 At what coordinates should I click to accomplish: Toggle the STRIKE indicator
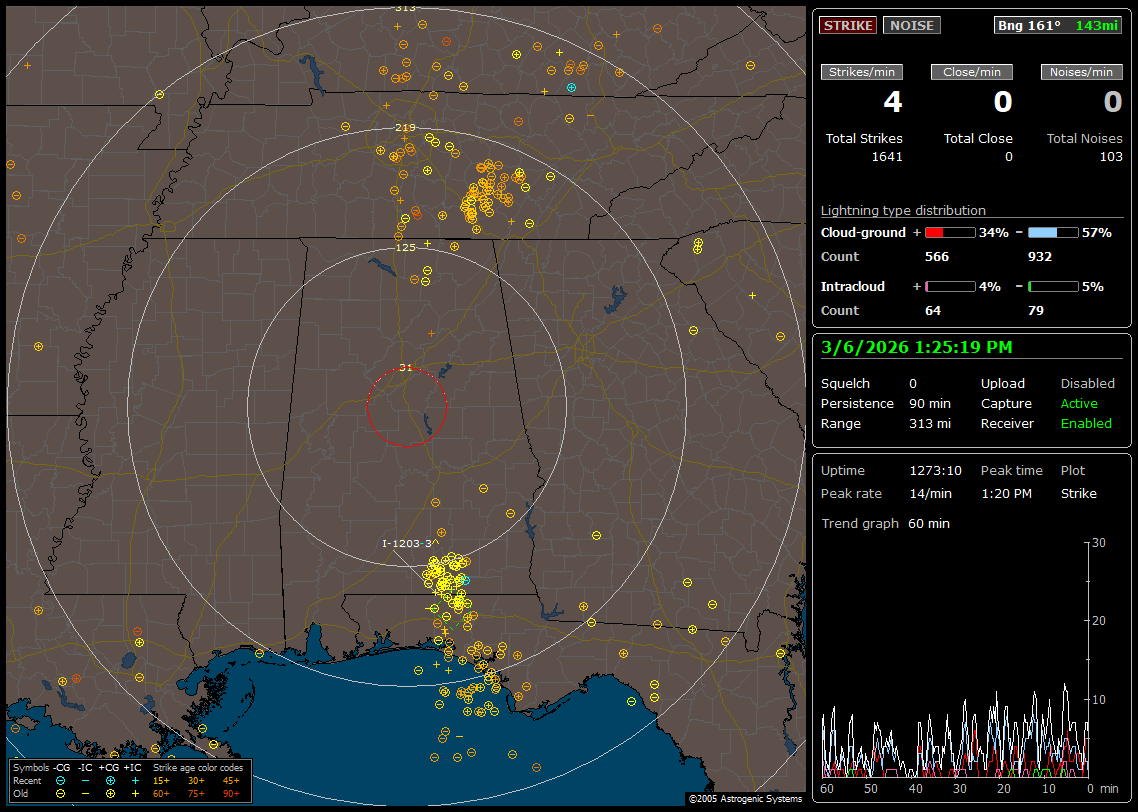(848, 25)
